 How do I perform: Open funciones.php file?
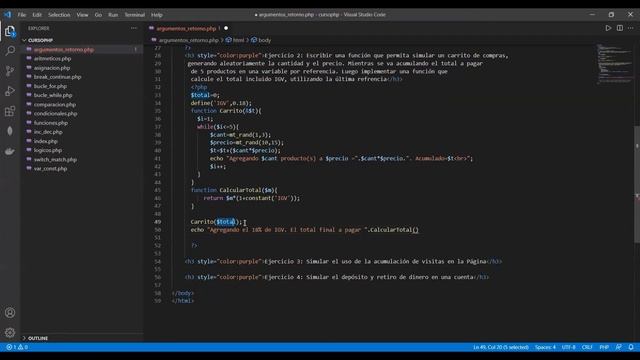coord(51,123)
